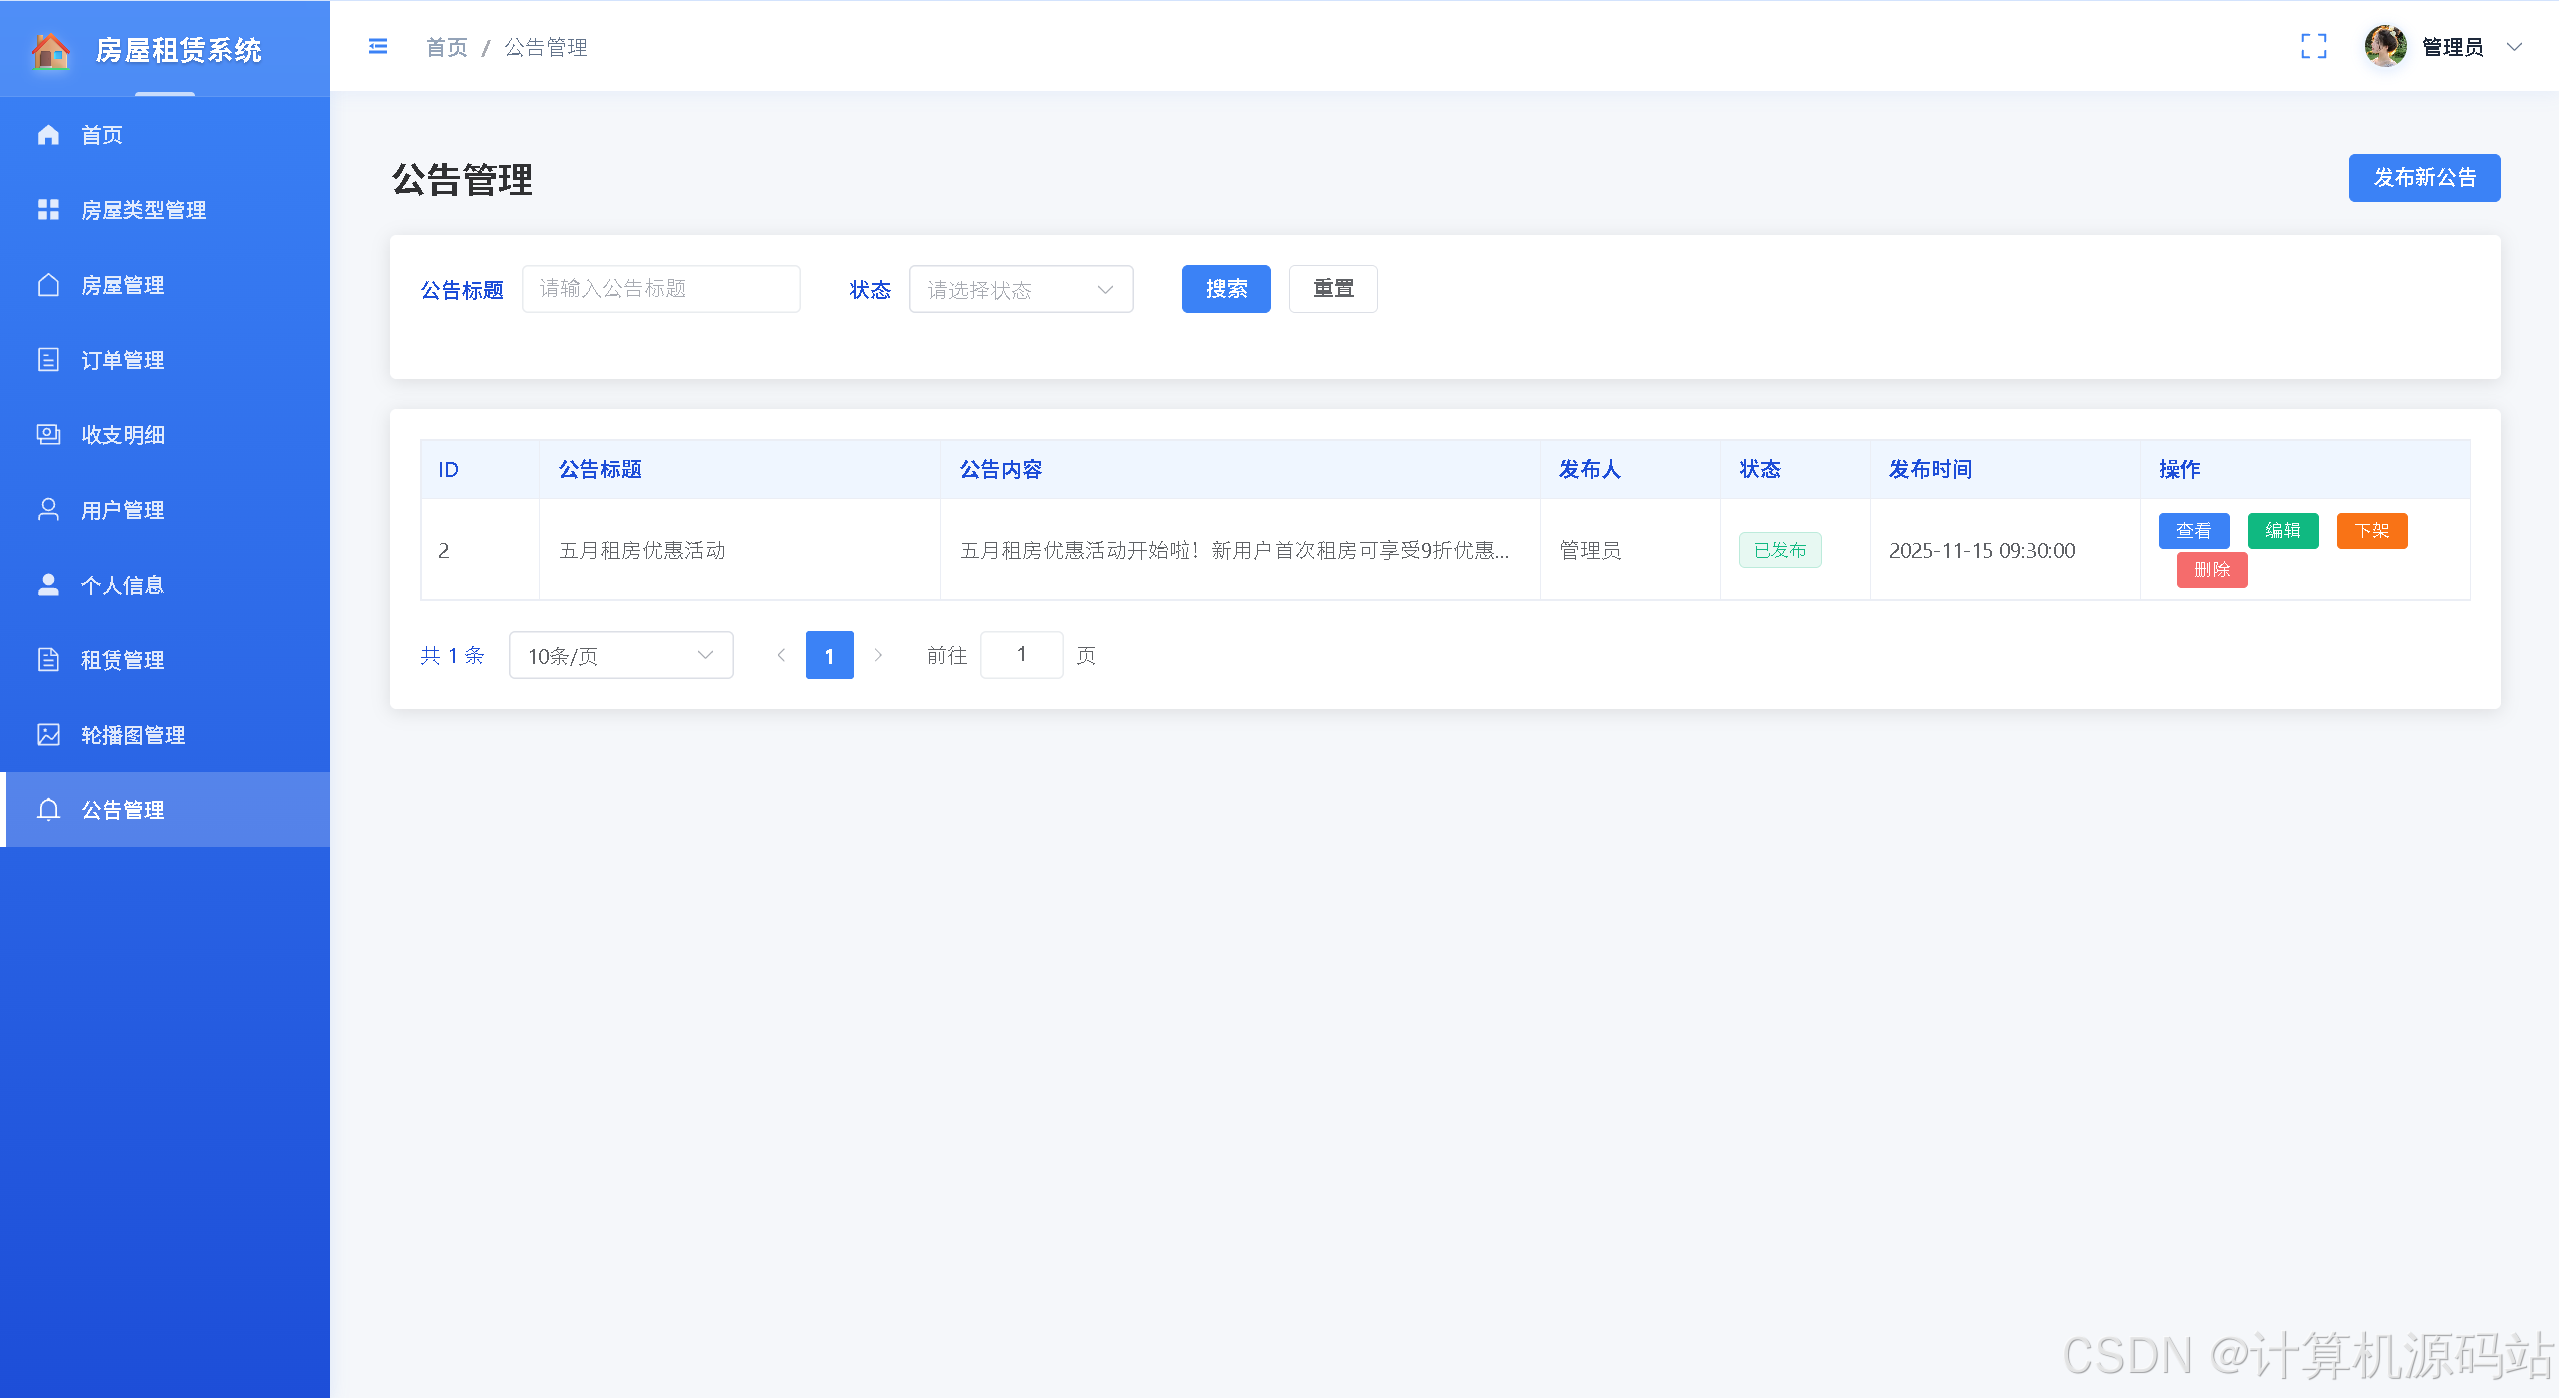Click the 房屋类型管理 grid icon

click(48, 209)
